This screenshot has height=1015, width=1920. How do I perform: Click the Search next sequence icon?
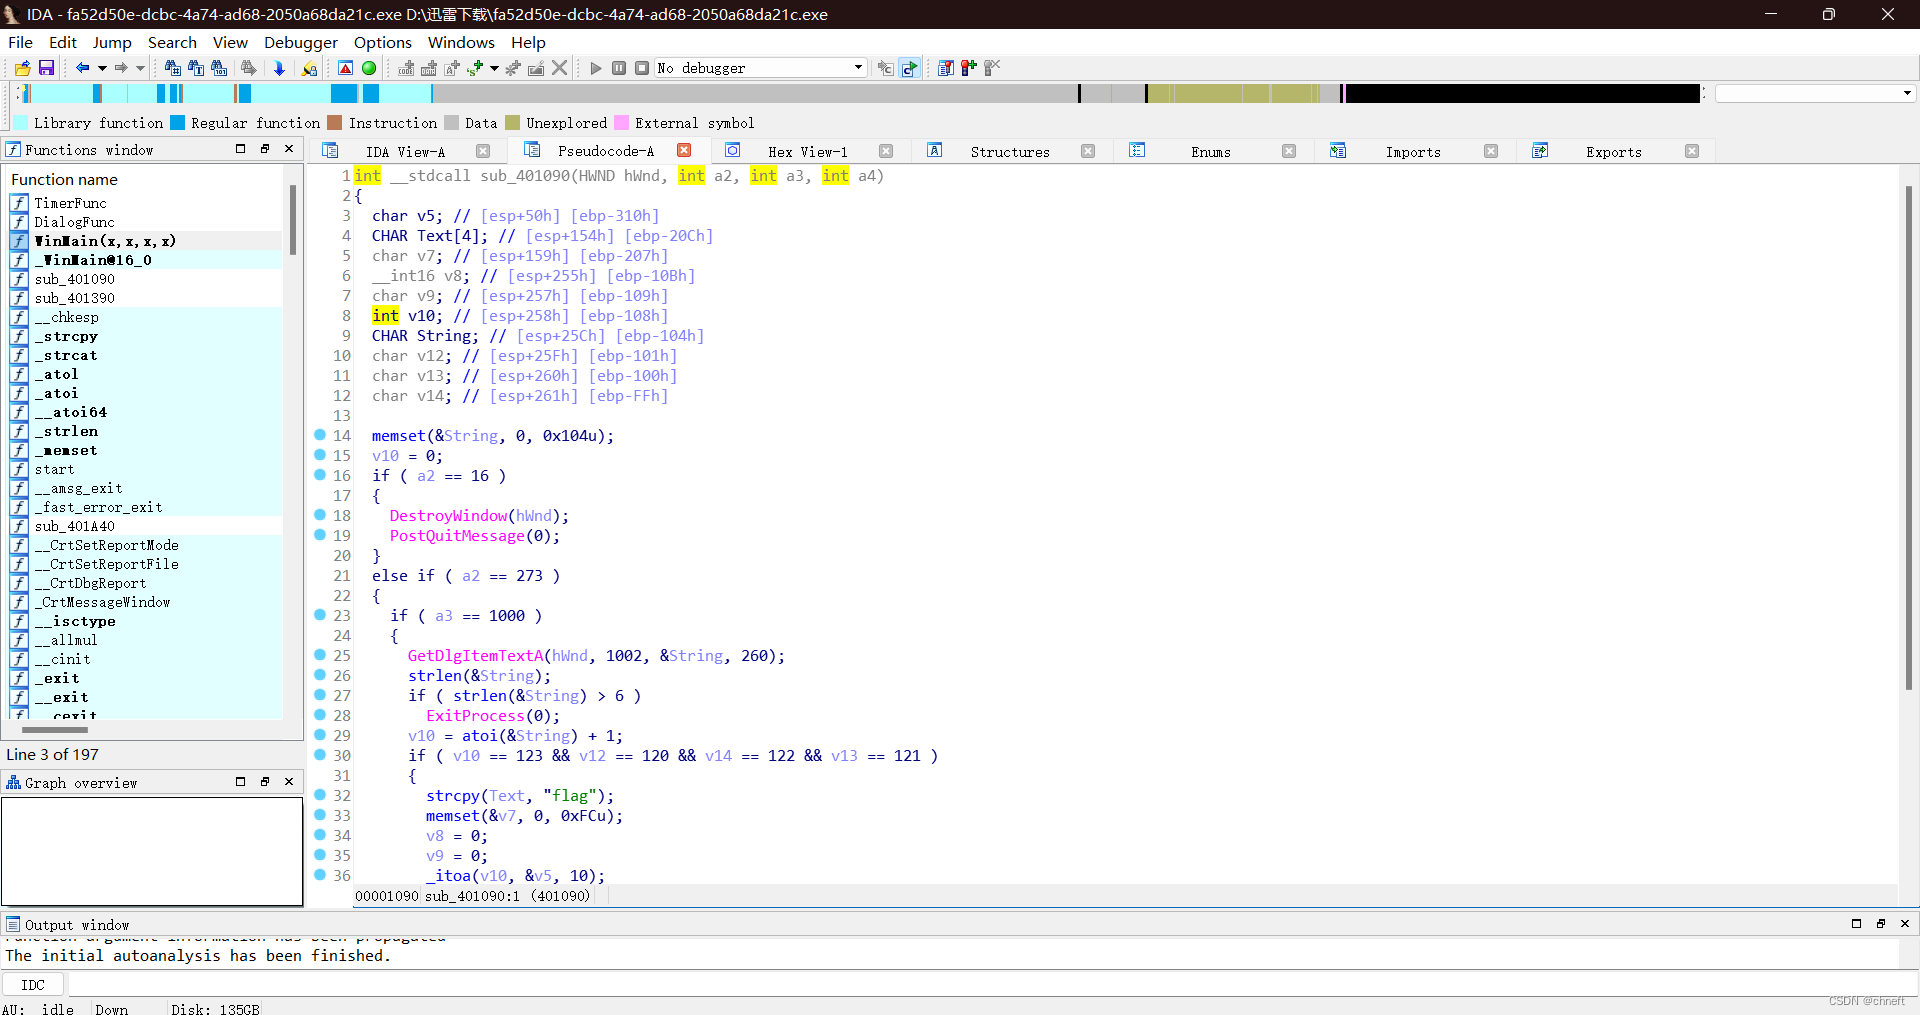(248, 68)
